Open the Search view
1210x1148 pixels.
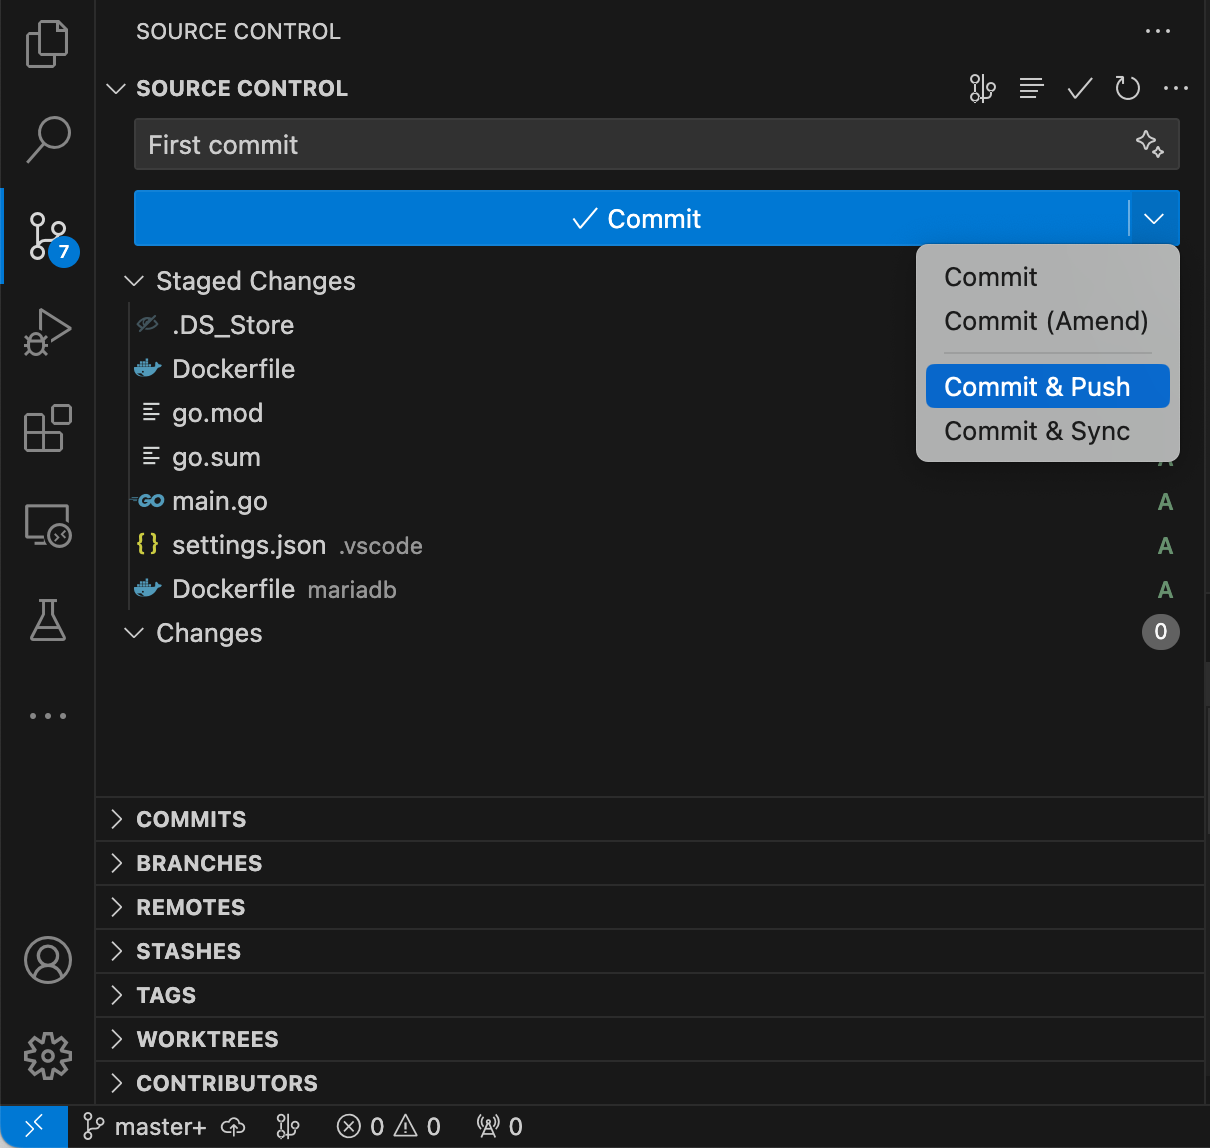pos(47,140)
